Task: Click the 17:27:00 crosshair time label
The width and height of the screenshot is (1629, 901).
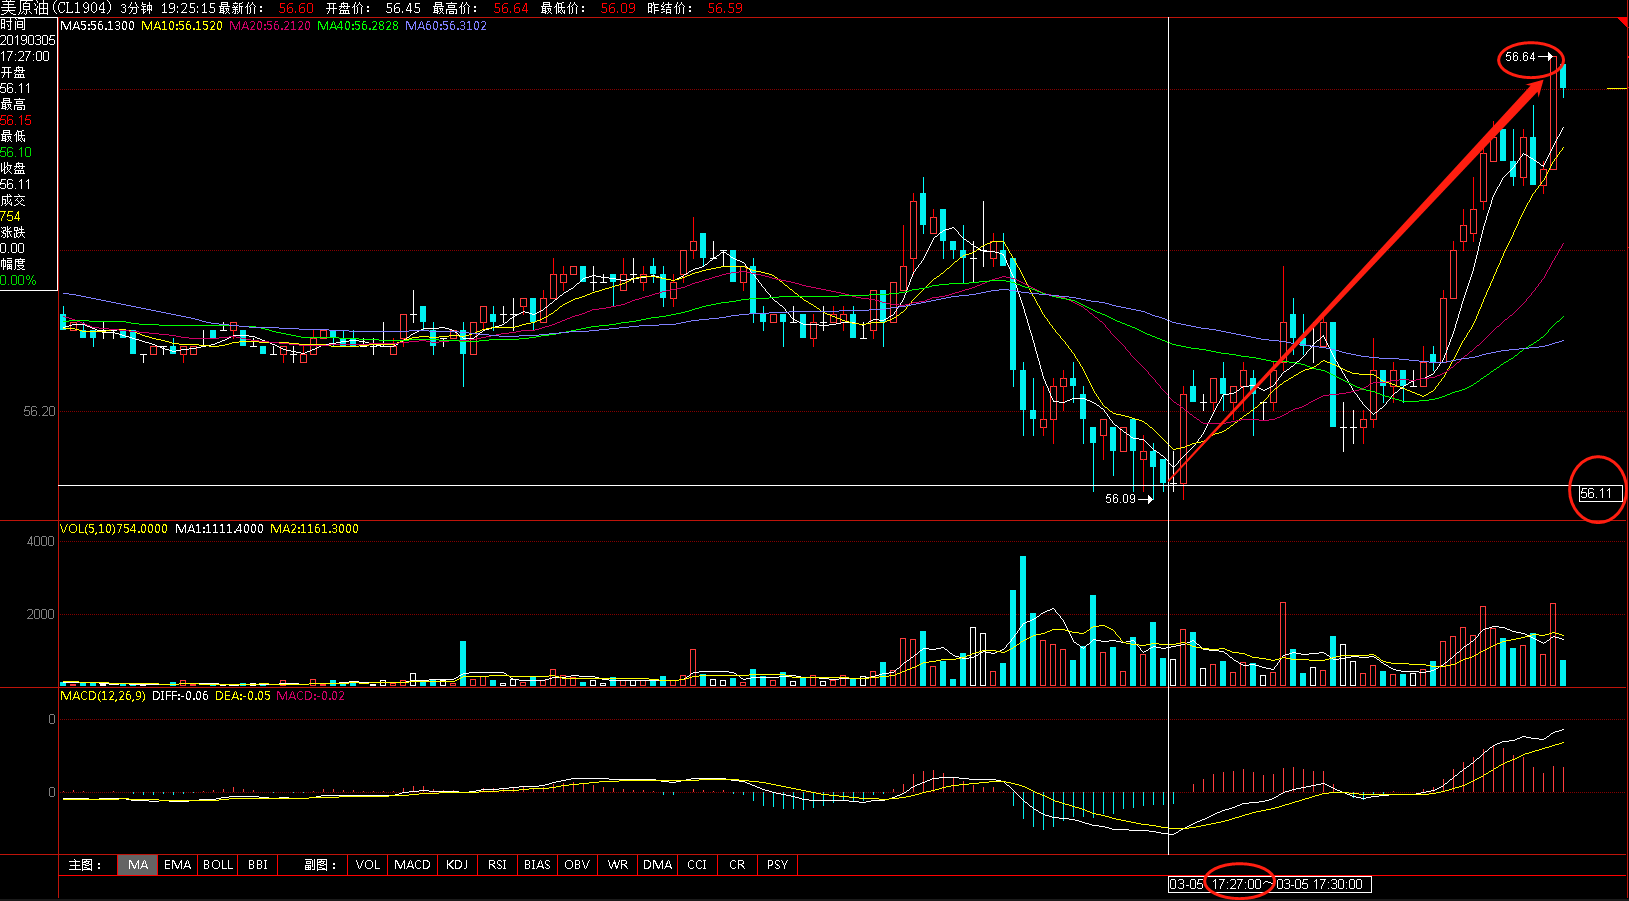Action: (x=1237, y=884)
